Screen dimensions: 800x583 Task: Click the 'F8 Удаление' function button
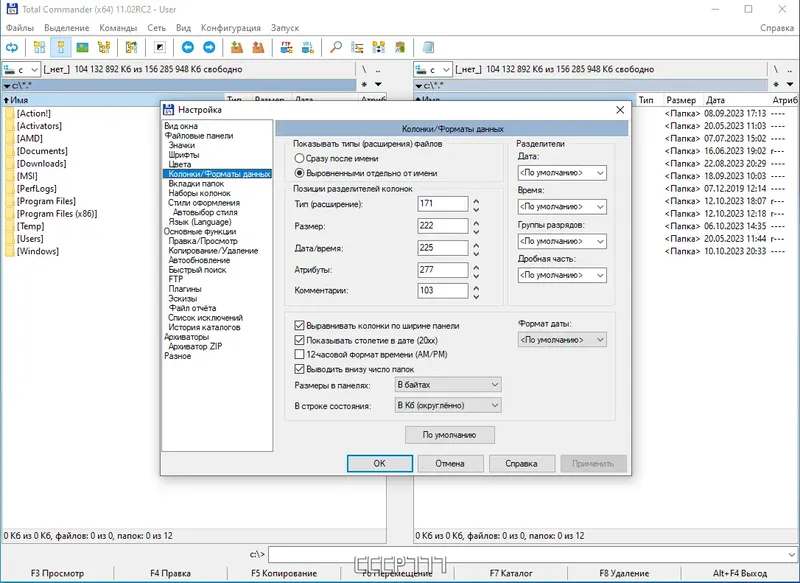624,573
